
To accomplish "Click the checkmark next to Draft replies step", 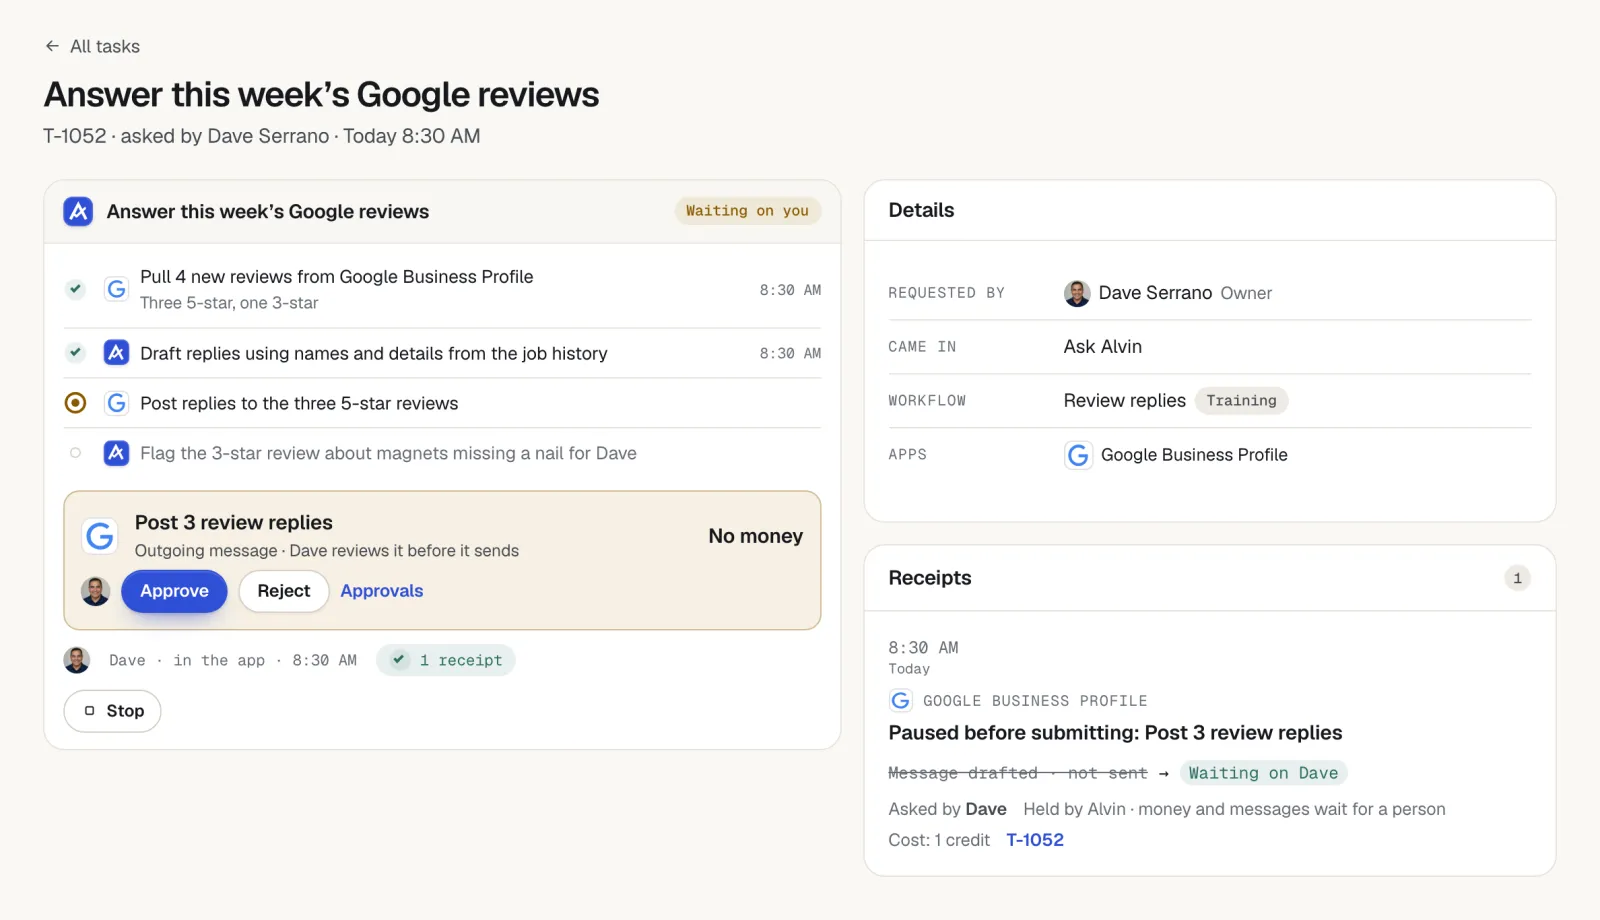I will (x=75, y=352).
